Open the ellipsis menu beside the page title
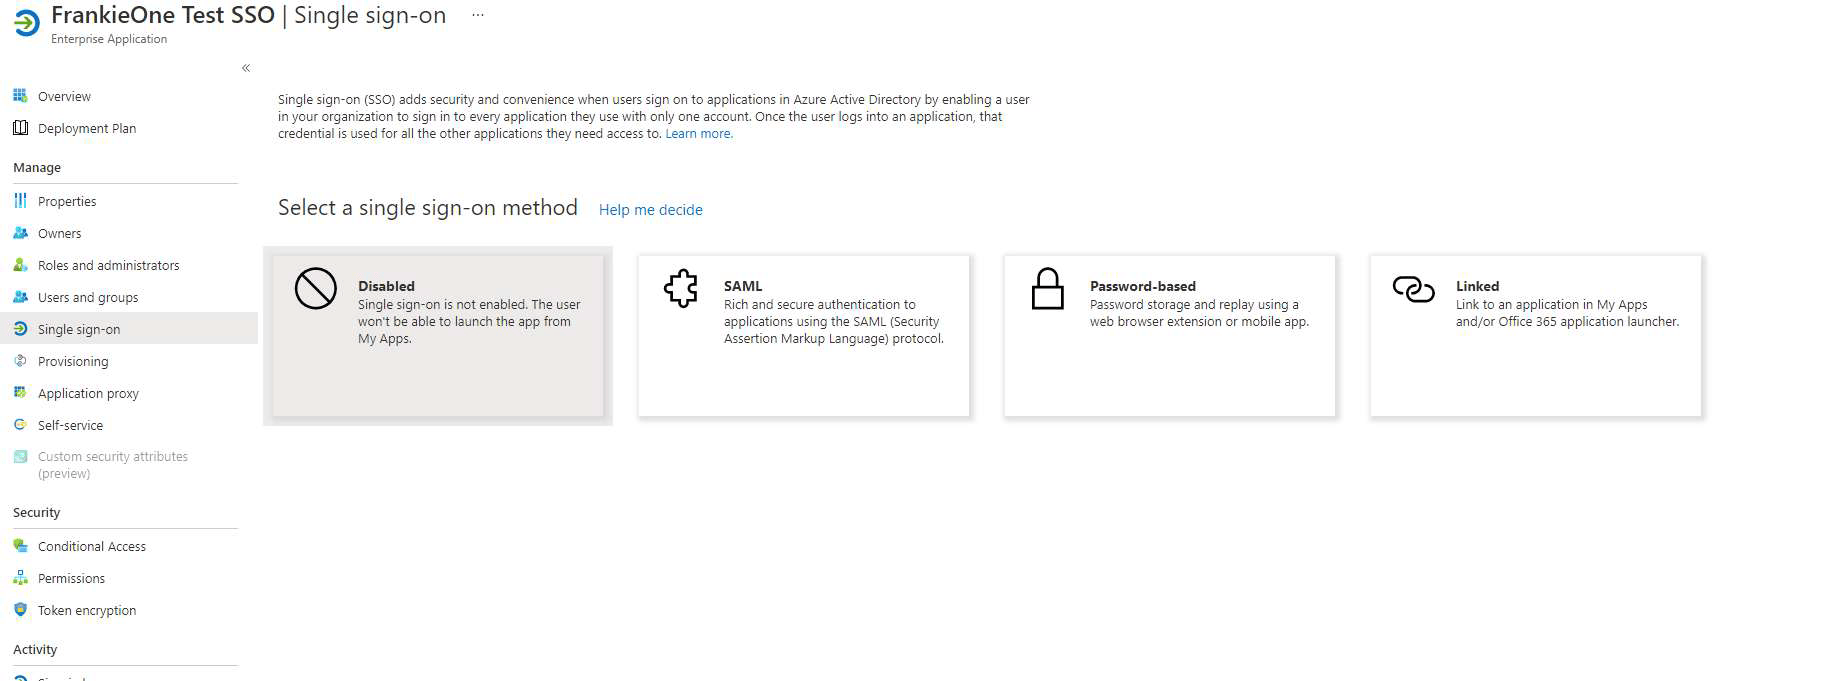This screenshot has width=1825, height=681. (x=477, y=13)
